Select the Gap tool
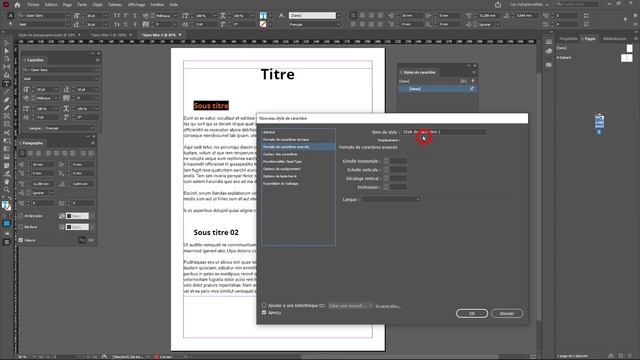 (x=7, y=67)
